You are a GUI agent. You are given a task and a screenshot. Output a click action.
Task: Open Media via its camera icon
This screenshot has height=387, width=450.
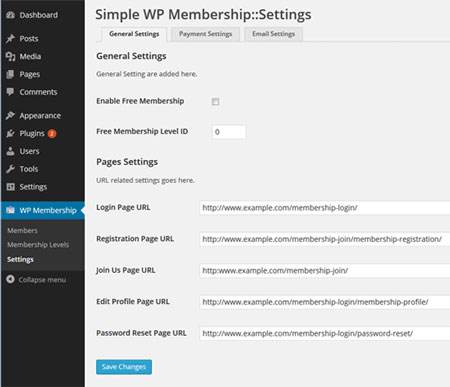10,56
